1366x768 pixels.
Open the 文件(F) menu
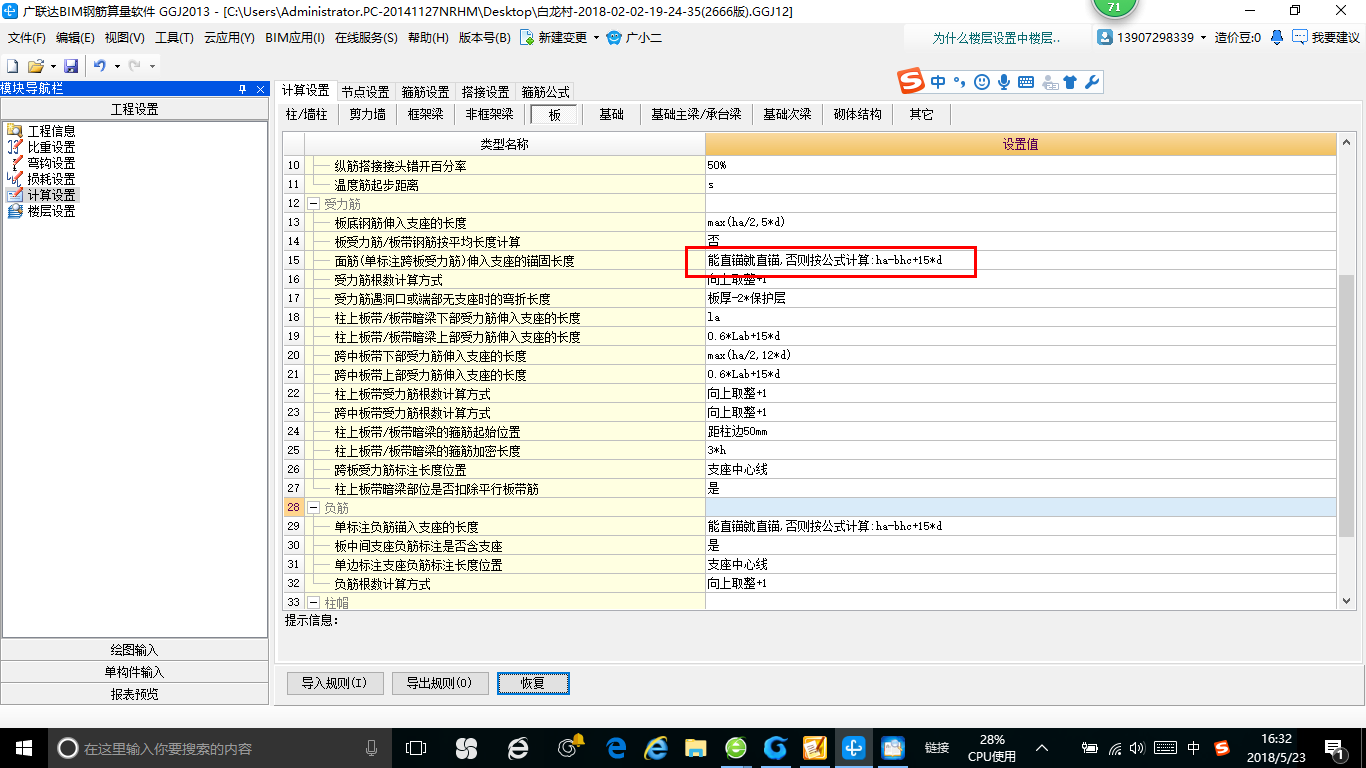pyautogui.click(x=27, y=38)
